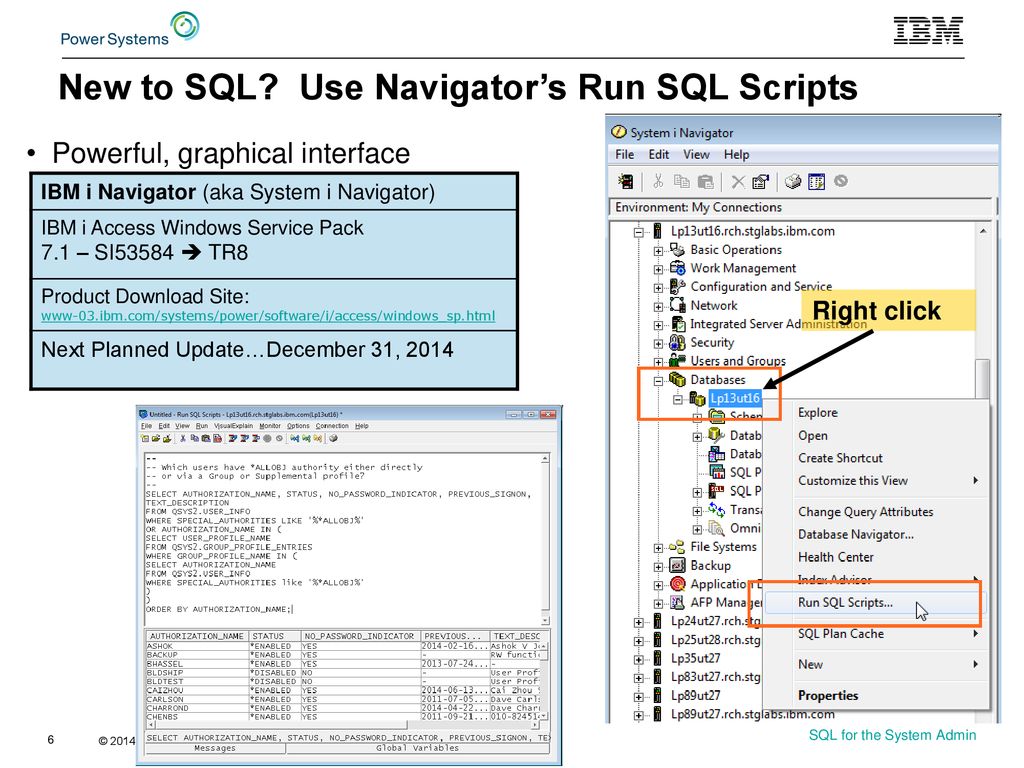Click the Basic Operations tree icon
The height and width of the screenshot is (768, 1024).
click(x=677, y=249)
